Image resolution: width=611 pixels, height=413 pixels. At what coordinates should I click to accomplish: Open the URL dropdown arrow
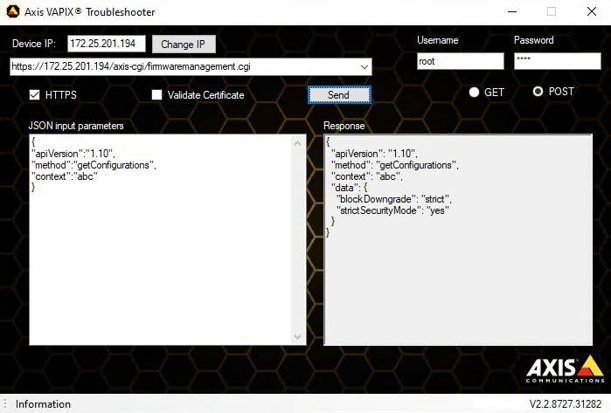coord(364,67)
